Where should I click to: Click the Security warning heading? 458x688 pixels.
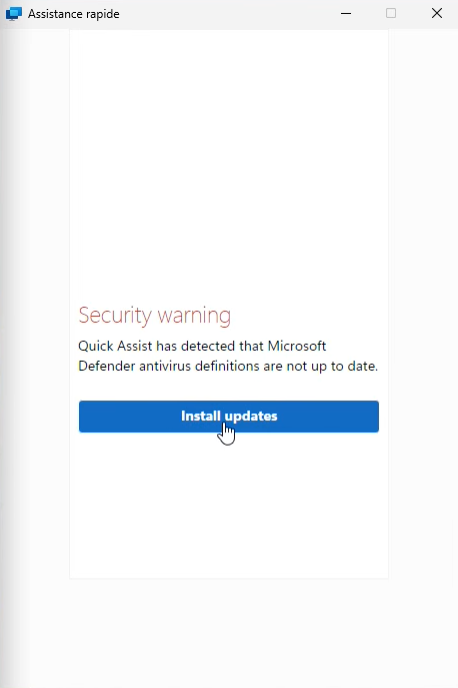click(154, 315)
